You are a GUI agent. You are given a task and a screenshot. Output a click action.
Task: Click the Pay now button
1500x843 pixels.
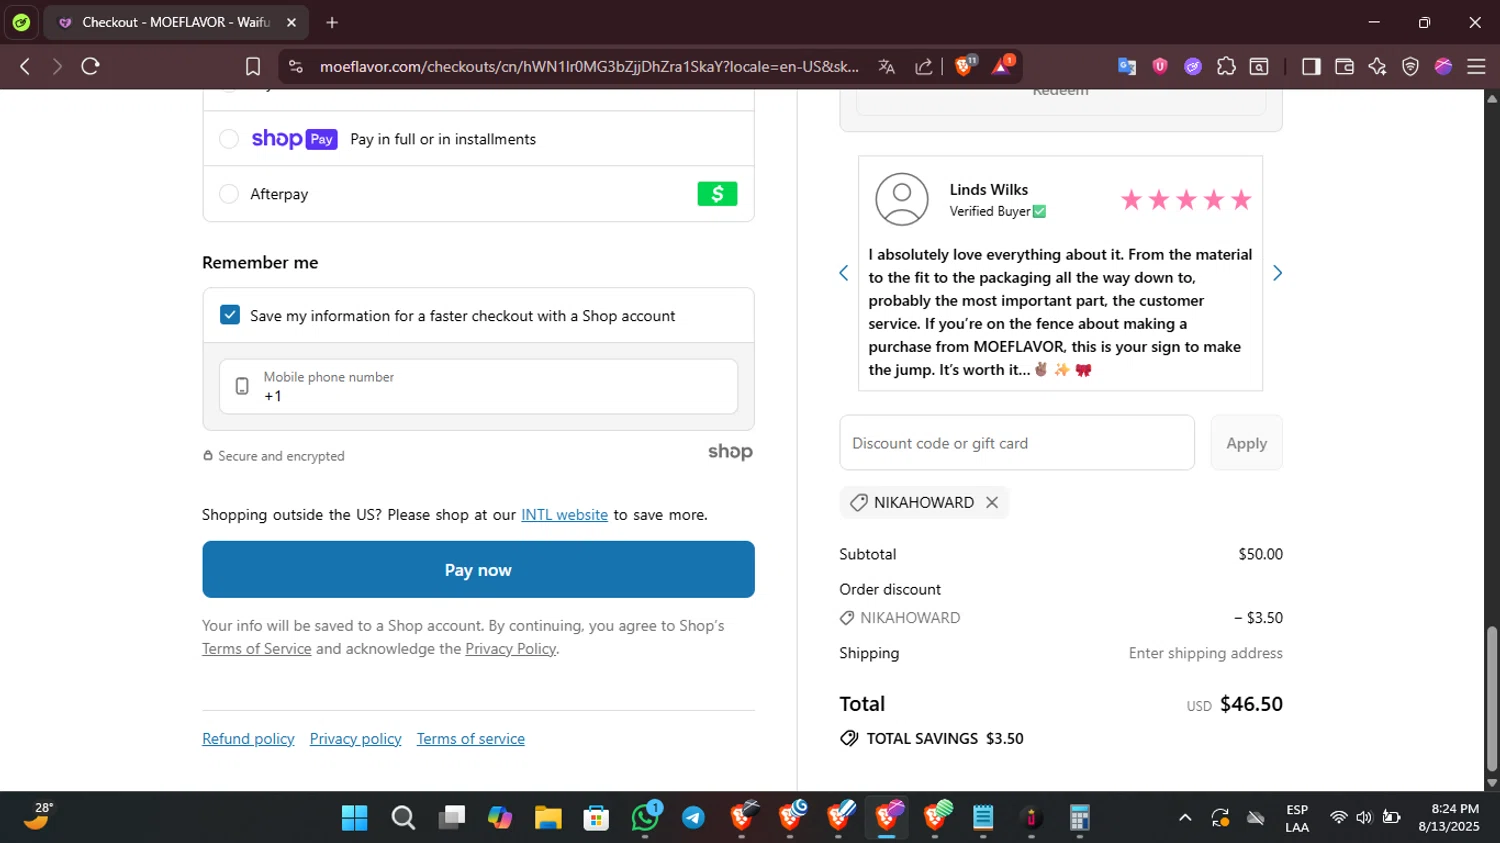478,570
